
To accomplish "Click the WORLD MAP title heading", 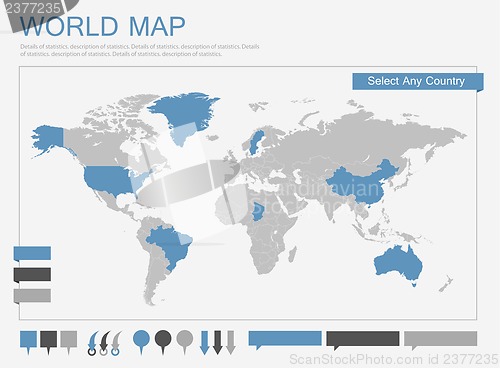I will (103, 27).
